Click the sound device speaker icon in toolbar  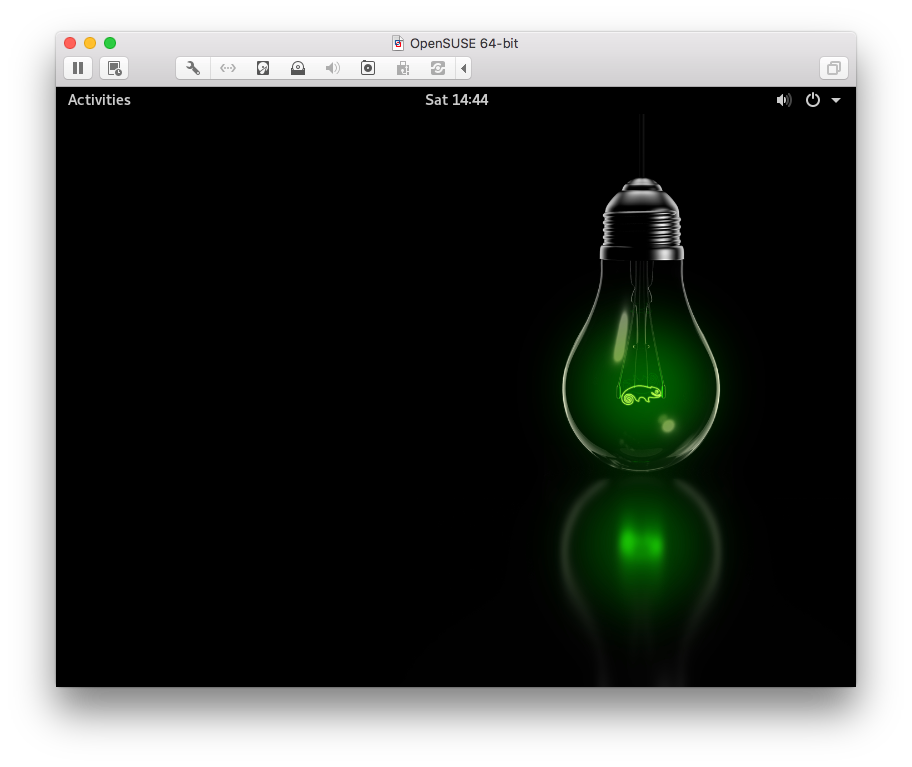pos(333,68)
